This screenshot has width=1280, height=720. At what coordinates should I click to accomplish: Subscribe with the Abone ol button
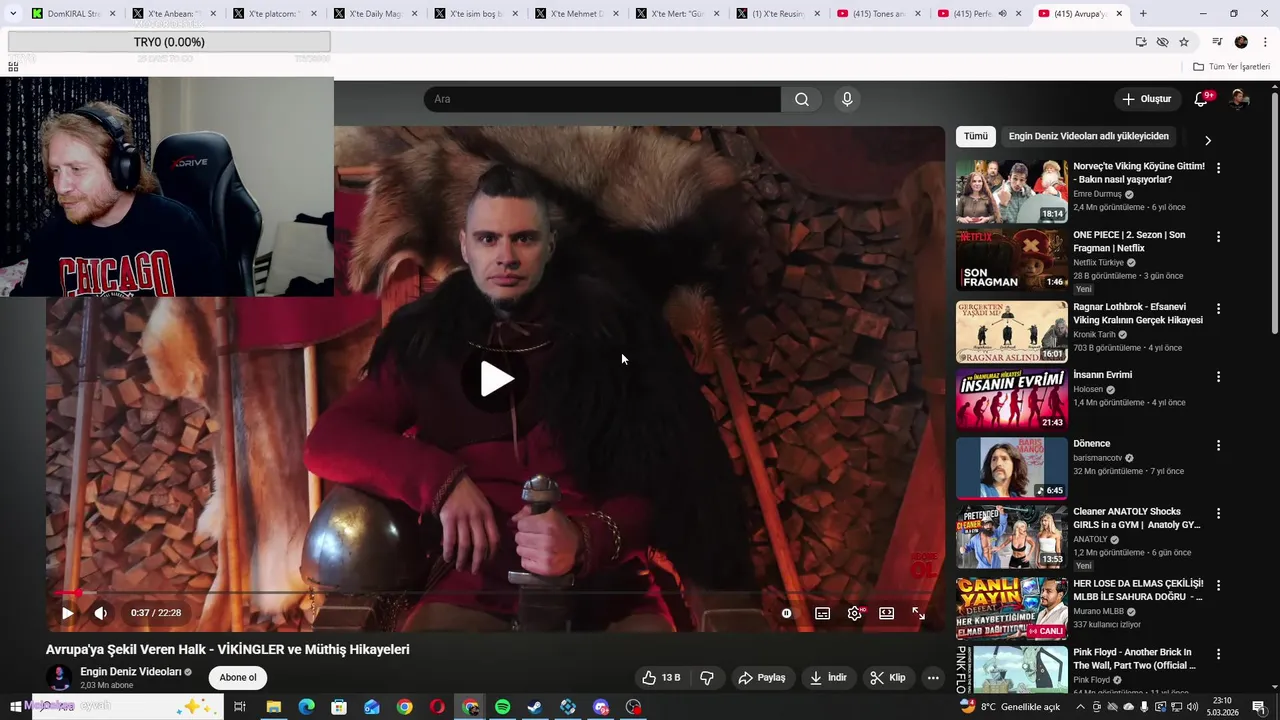click(238, 677)
